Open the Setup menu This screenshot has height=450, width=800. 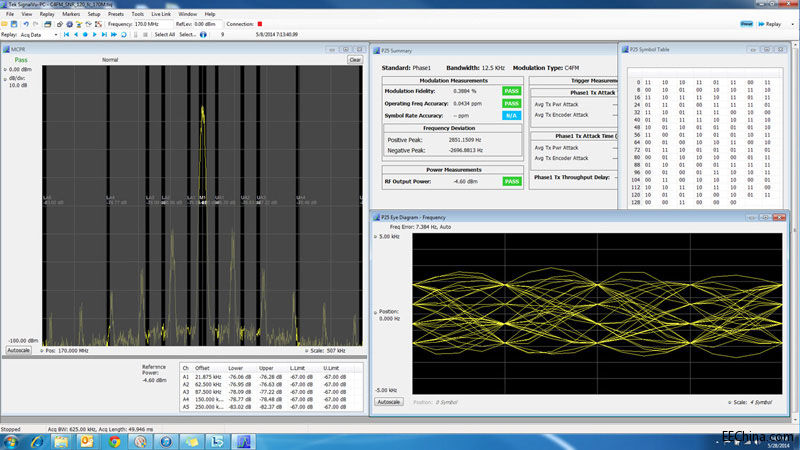pyautogui.click(x=94, y=14)
